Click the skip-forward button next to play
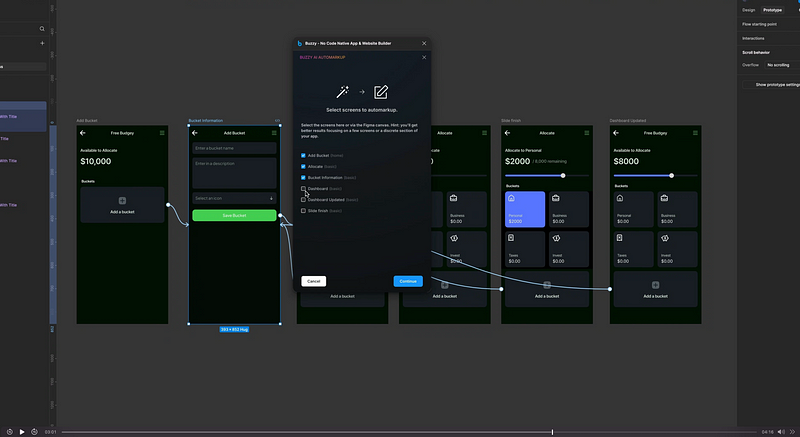 tap(34, 432)
